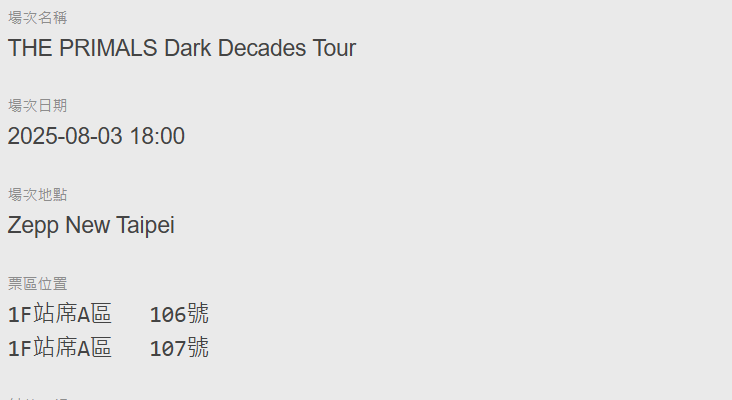The height and width of the screenshot is (400, 732).
Task: Click the word PRIMALS in event name
Action: click(108, 48)
